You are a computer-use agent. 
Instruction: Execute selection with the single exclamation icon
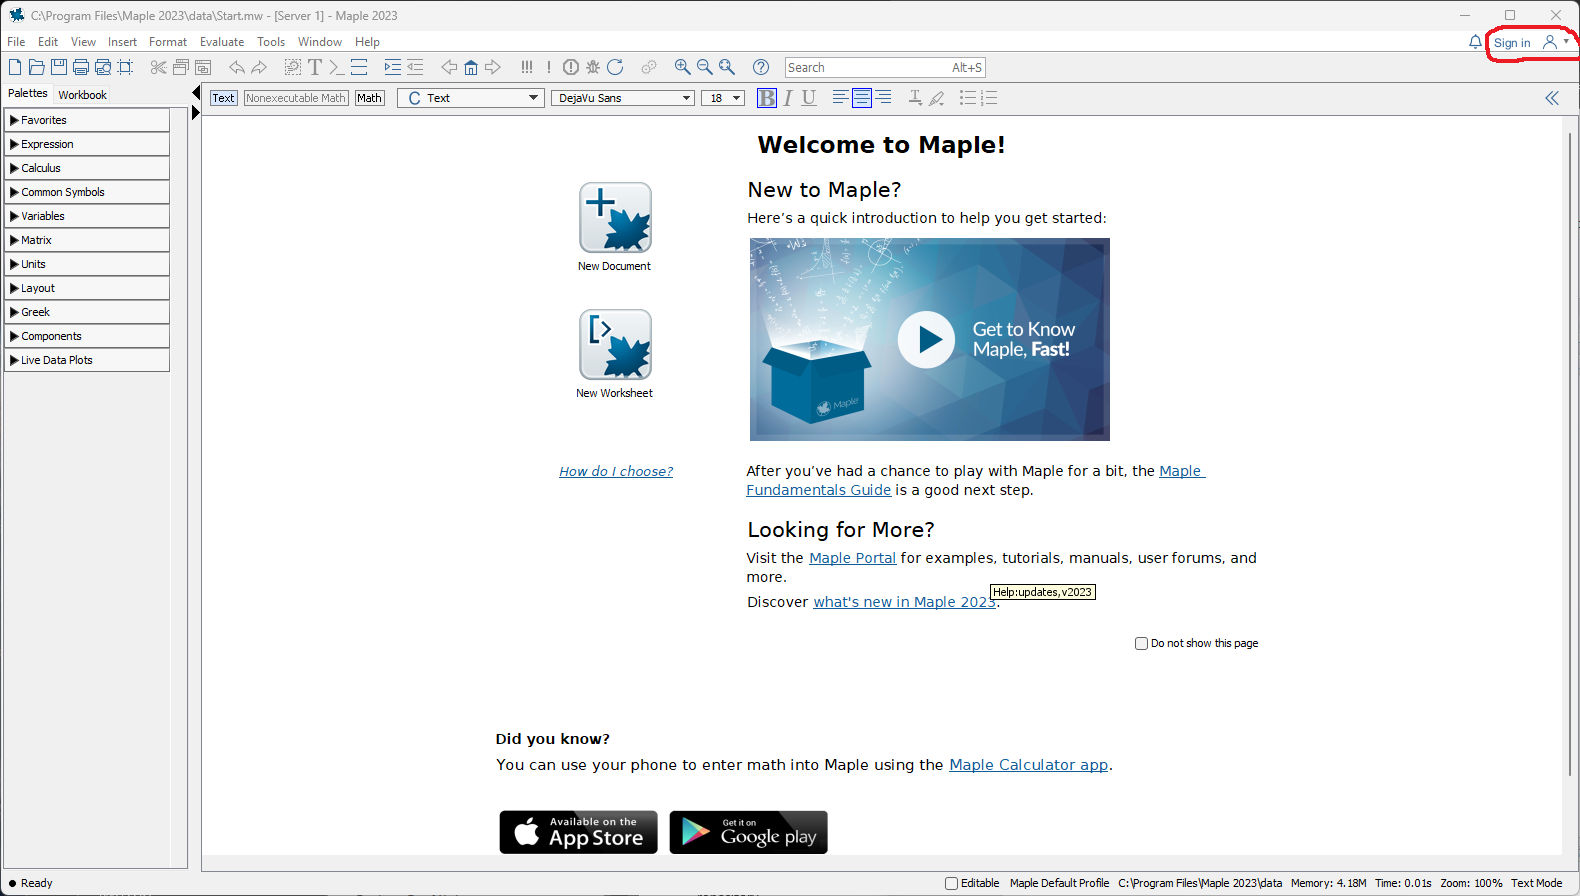[549, 67]
